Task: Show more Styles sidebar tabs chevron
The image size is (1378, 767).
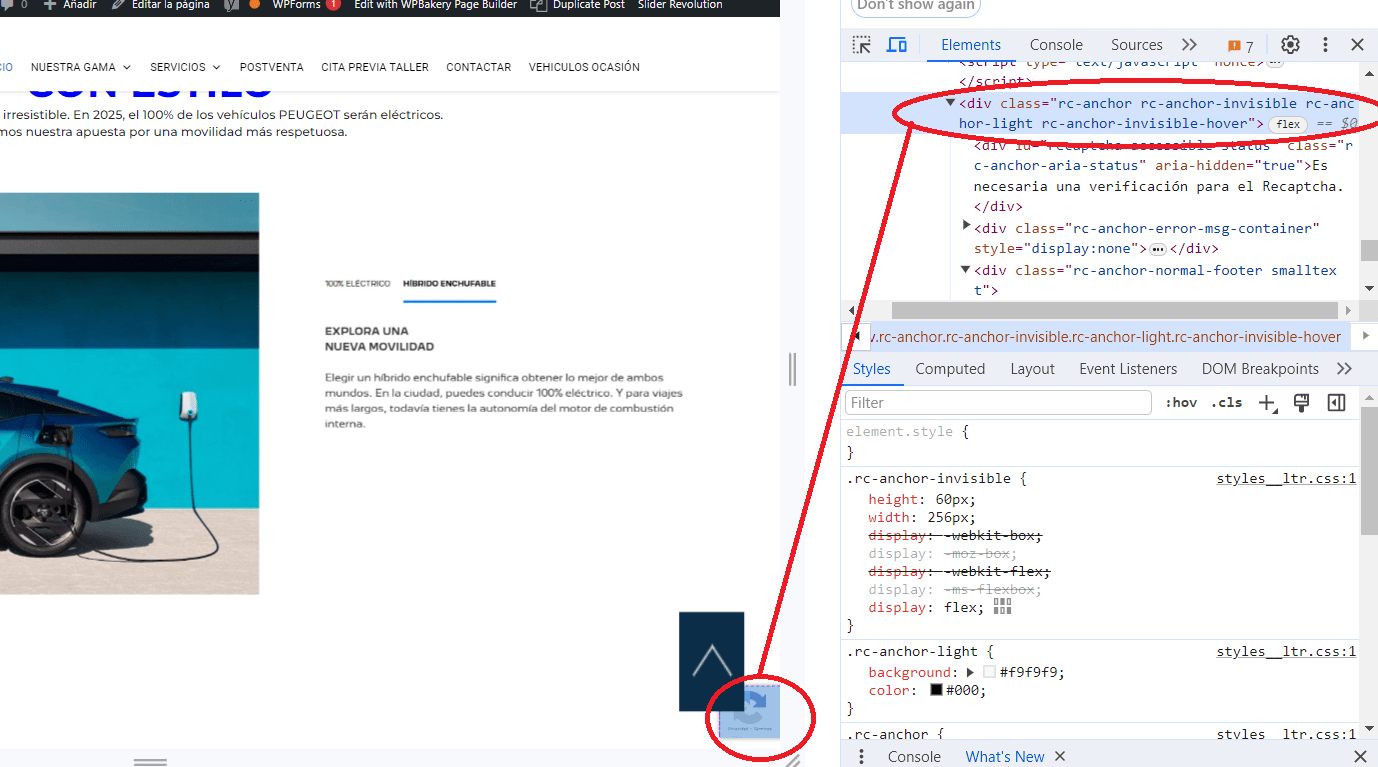Action: click(1344, 369)
